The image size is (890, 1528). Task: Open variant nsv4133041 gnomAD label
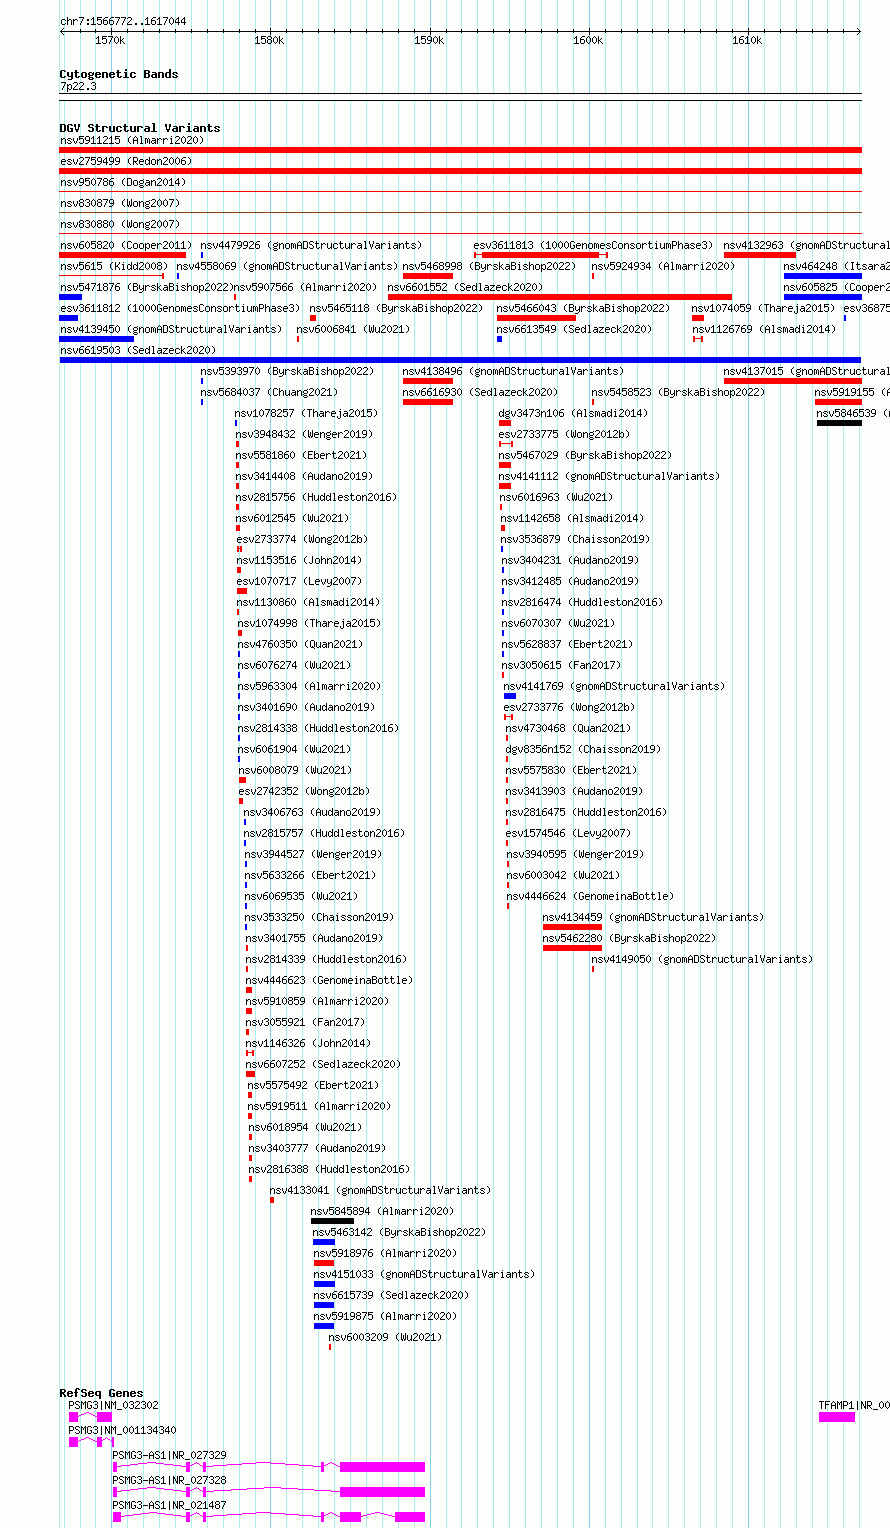[x=380, y=1190]
